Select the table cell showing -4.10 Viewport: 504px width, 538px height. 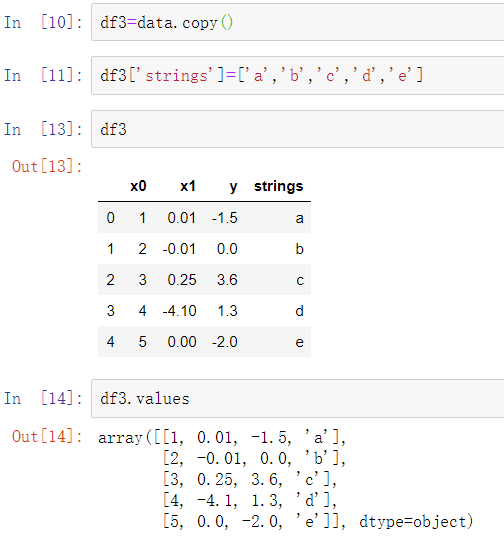click(179, 311)
